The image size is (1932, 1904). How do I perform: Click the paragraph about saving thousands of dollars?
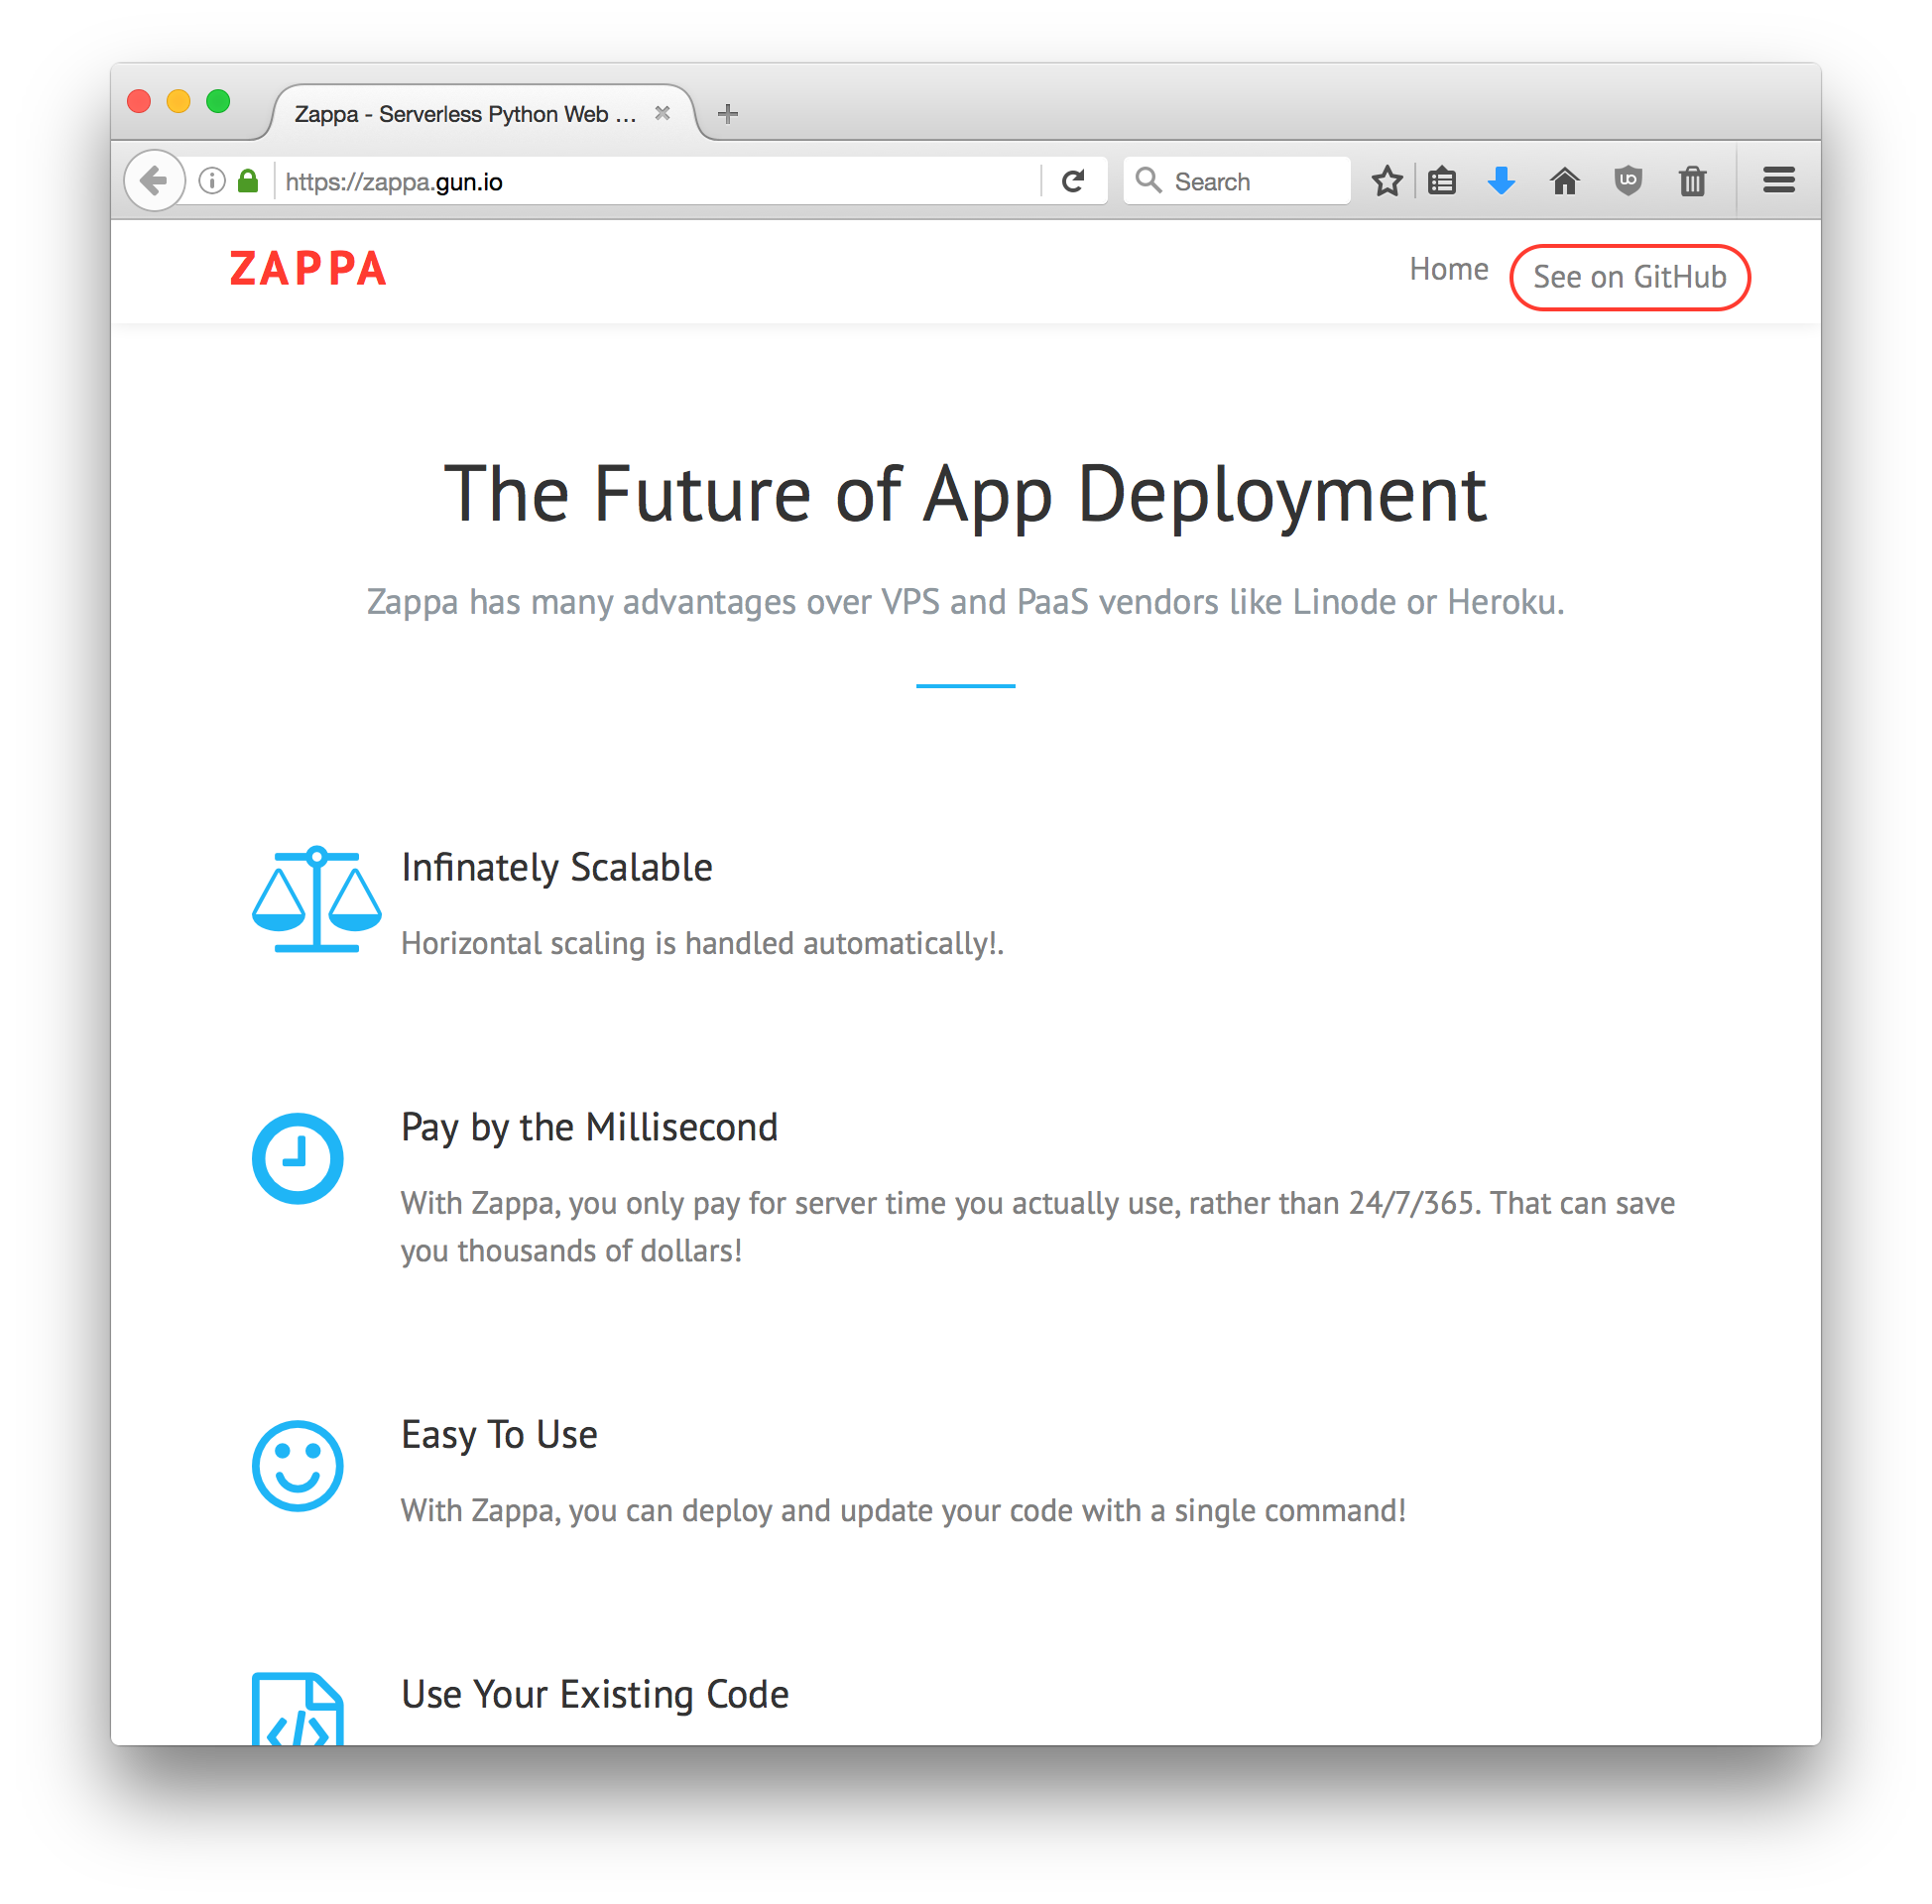coord(1038,1227)
